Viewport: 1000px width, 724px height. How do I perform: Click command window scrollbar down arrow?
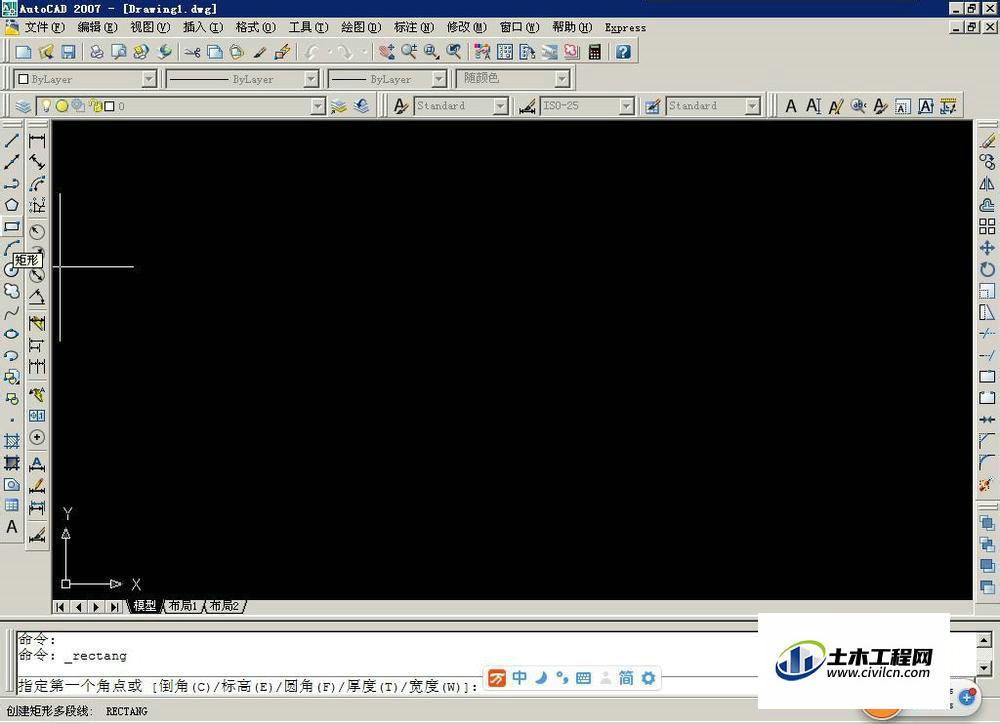click(x=985, y=668)
